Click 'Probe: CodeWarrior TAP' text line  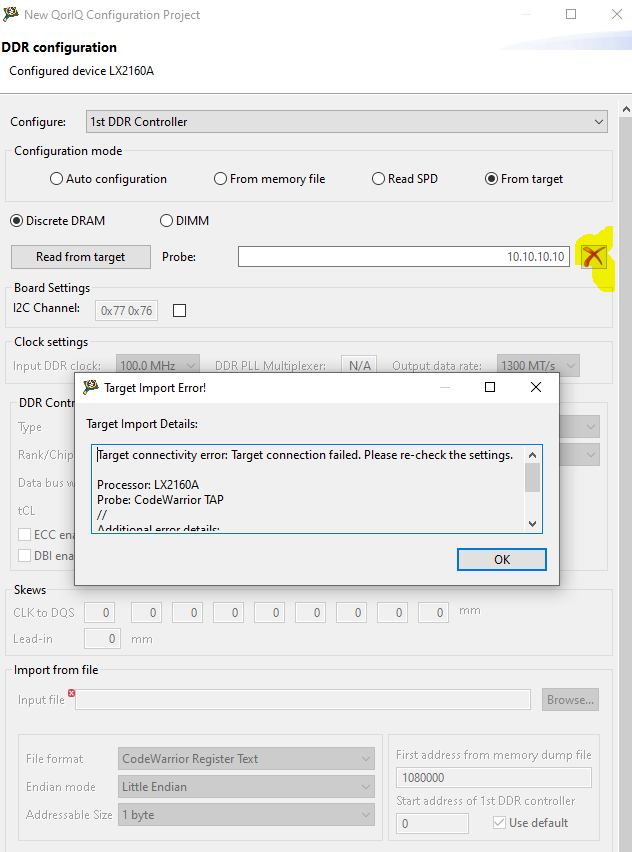click(x=160, y=499)
